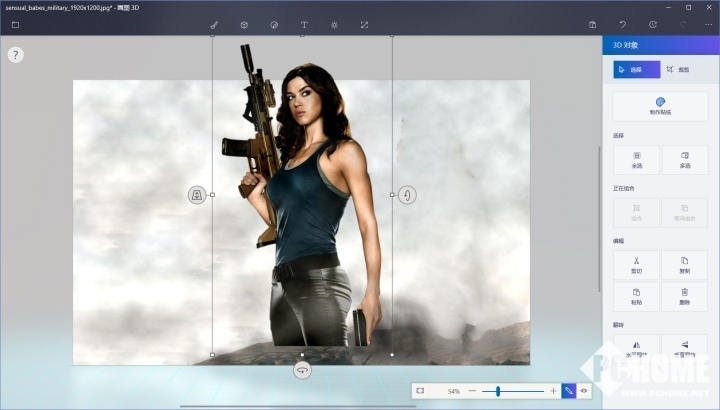Flip selection vertically with 垂直翻转

click(685, 348)
